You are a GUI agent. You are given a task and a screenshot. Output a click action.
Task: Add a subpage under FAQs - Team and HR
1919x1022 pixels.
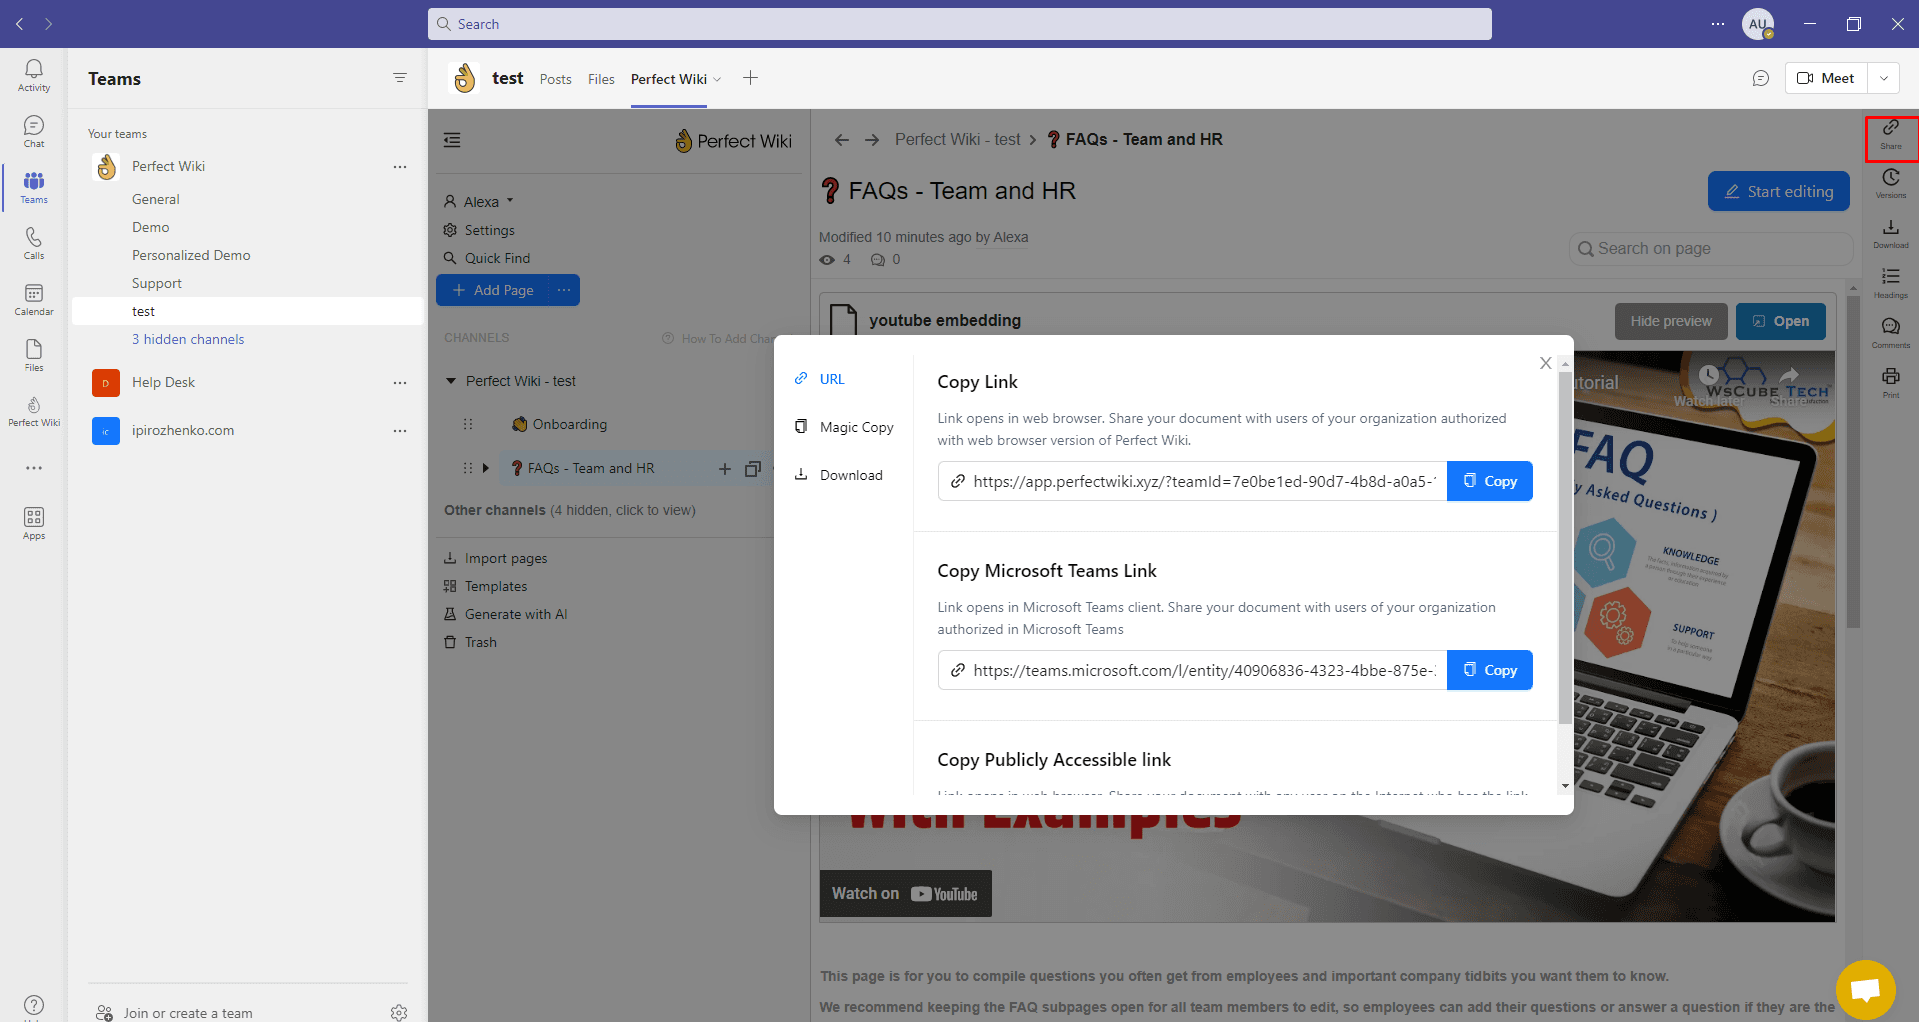pyautogui.click(x=725, y=468)
